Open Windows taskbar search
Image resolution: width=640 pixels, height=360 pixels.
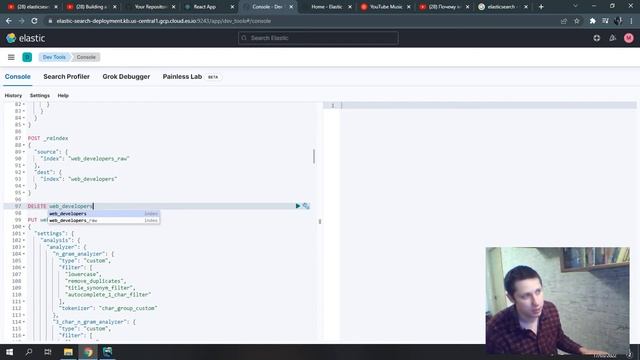(29, 351)
